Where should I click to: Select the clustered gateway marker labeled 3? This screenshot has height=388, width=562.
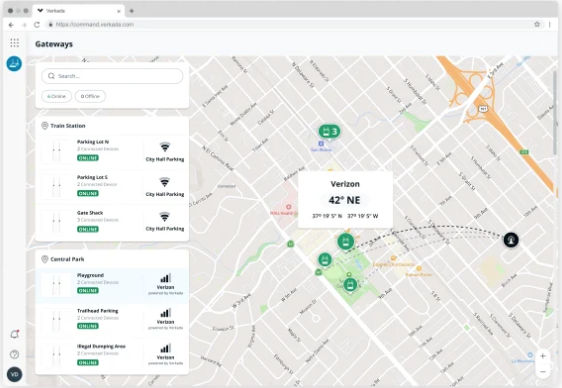(329, 131)
